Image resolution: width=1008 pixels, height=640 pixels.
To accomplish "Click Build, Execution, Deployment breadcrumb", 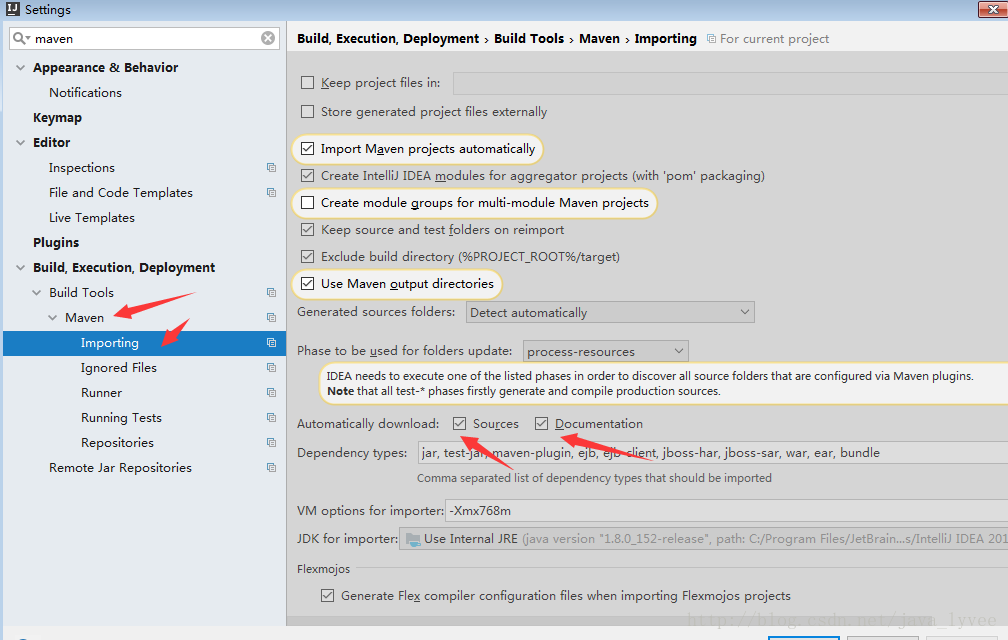I will point(388,39).
